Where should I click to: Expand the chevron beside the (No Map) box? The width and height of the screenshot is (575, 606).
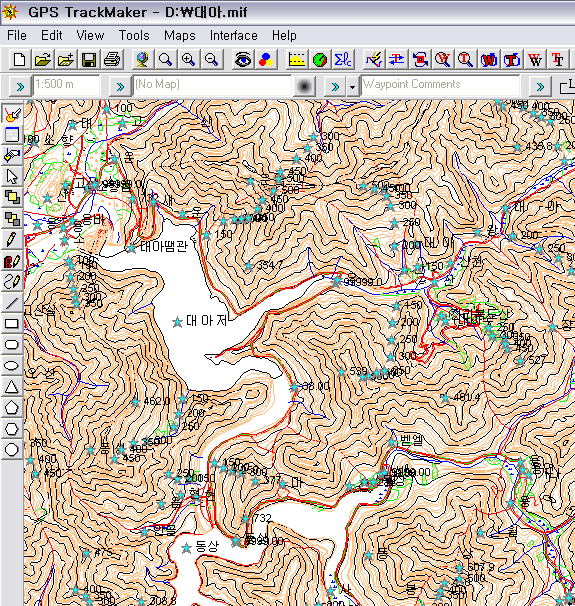pos(120,86)
